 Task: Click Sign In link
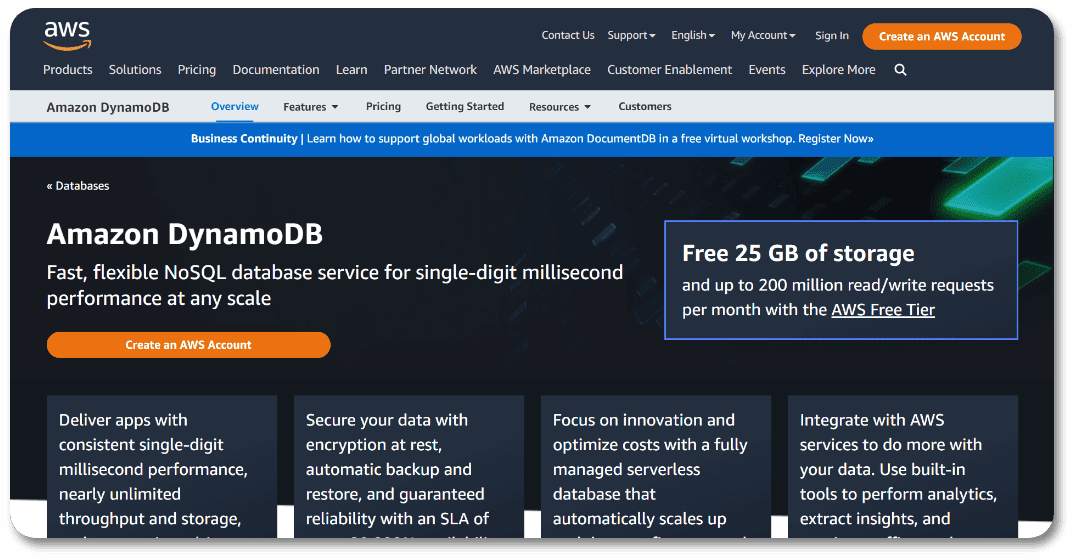pyautogui.click(x=832, y=36)
